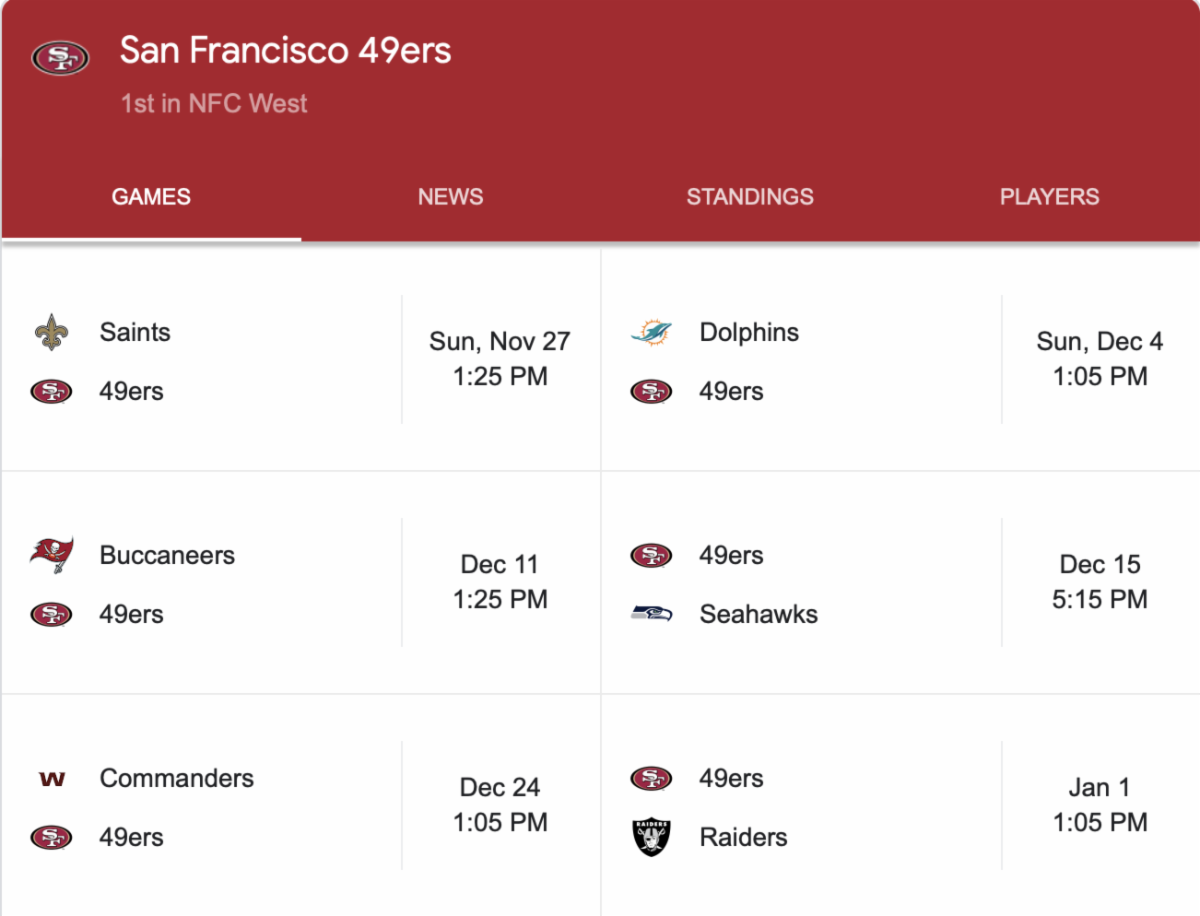Switch to the News tab
This screenshot has width=1200, height=916.
coord(450,197)
